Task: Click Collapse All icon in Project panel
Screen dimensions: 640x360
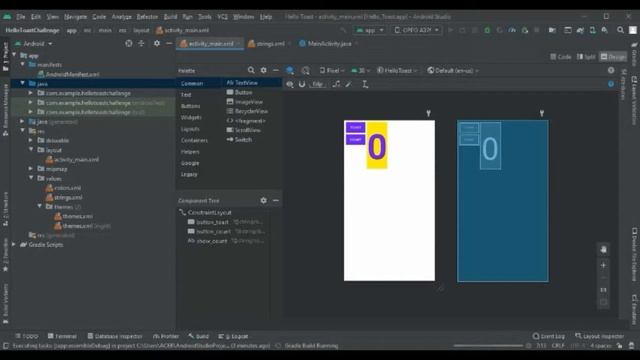Action: tap(141, 43)
